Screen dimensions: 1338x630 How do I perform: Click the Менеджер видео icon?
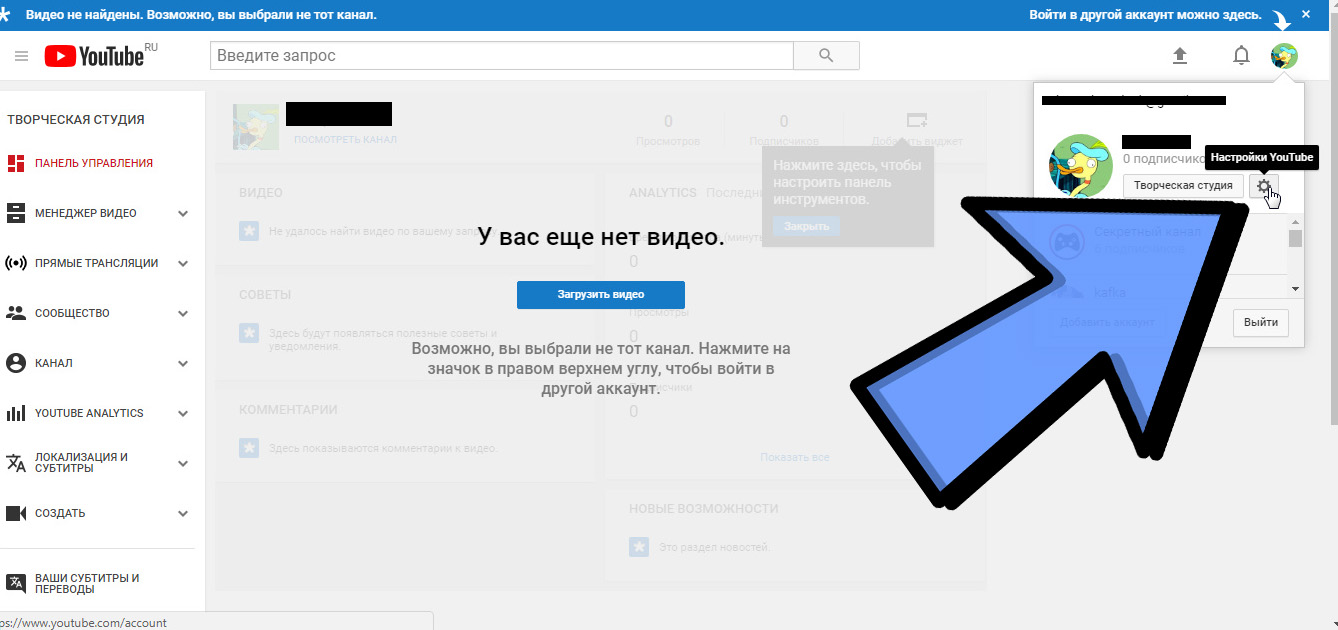pyautogui.click(x=15, y=213)
